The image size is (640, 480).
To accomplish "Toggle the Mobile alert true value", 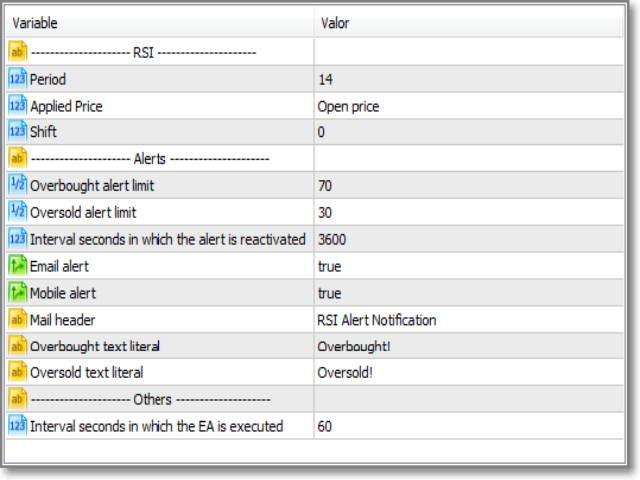I will [x=329, y=293].
